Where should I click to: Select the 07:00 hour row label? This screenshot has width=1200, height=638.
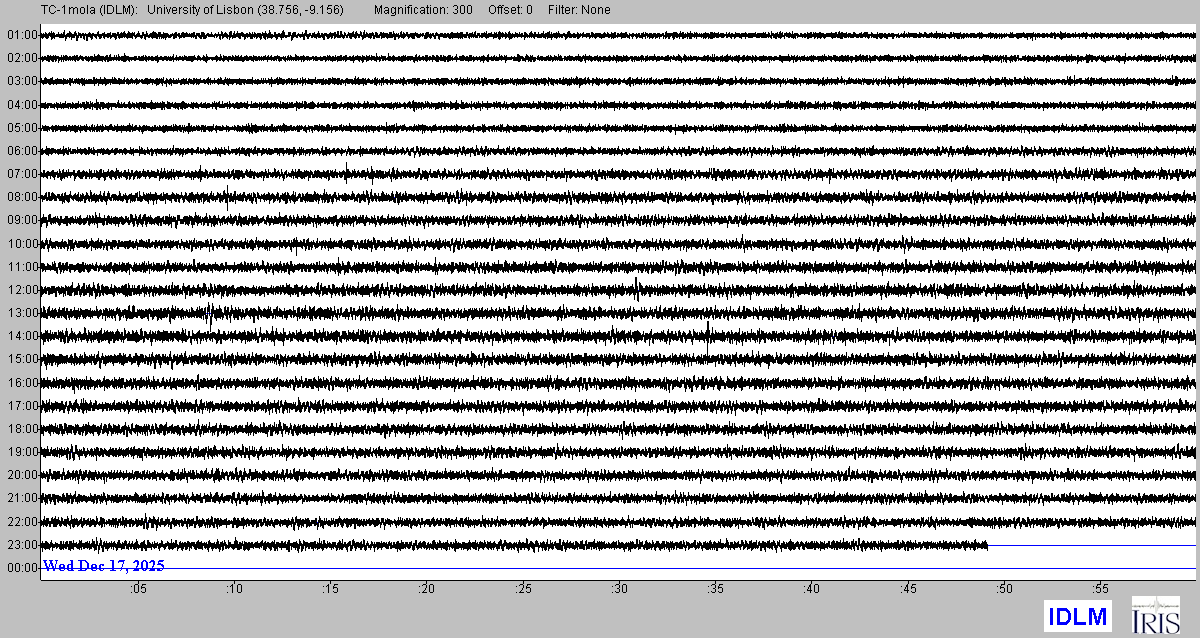point(22,174)
